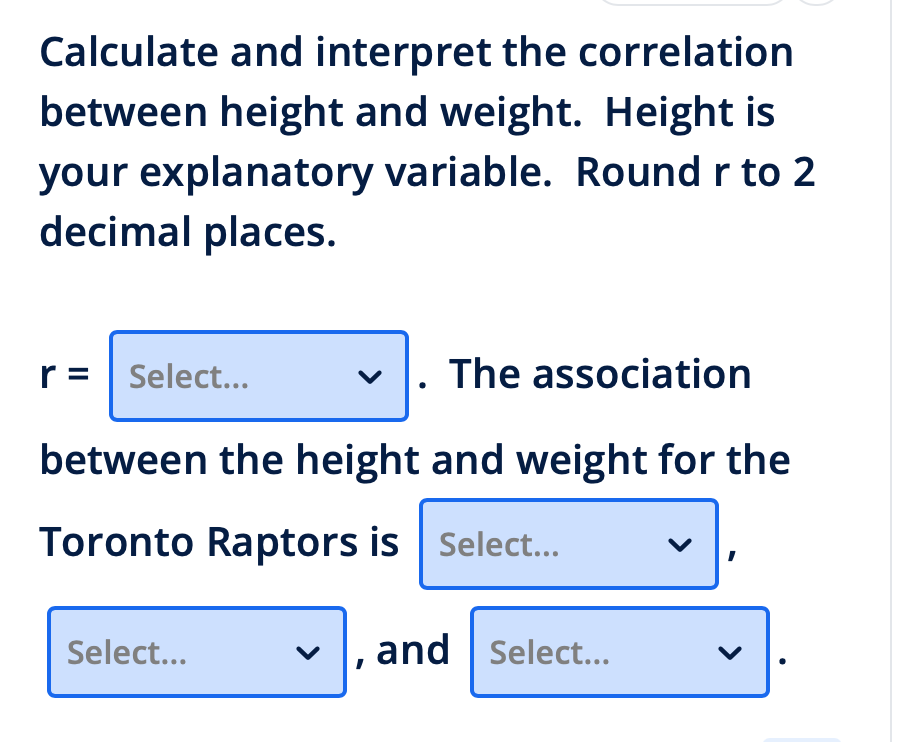Screen dimensions: 906x742
Task: Open the dropdown following 'Toronto Raptors is'
Action: (x=568, y=544)
